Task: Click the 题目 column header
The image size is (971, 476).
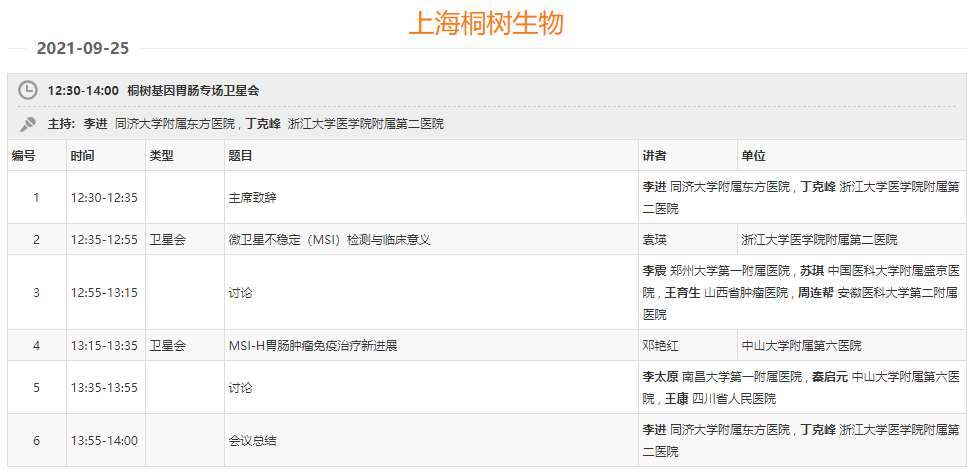Action: point(240,156)
